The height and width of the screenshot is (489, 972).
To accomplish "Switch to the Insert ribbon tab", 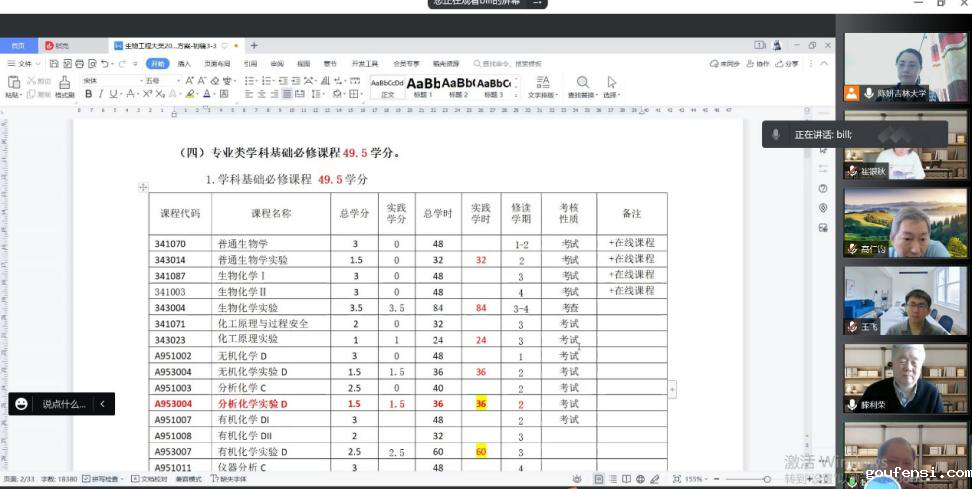I will pos(184,63).
